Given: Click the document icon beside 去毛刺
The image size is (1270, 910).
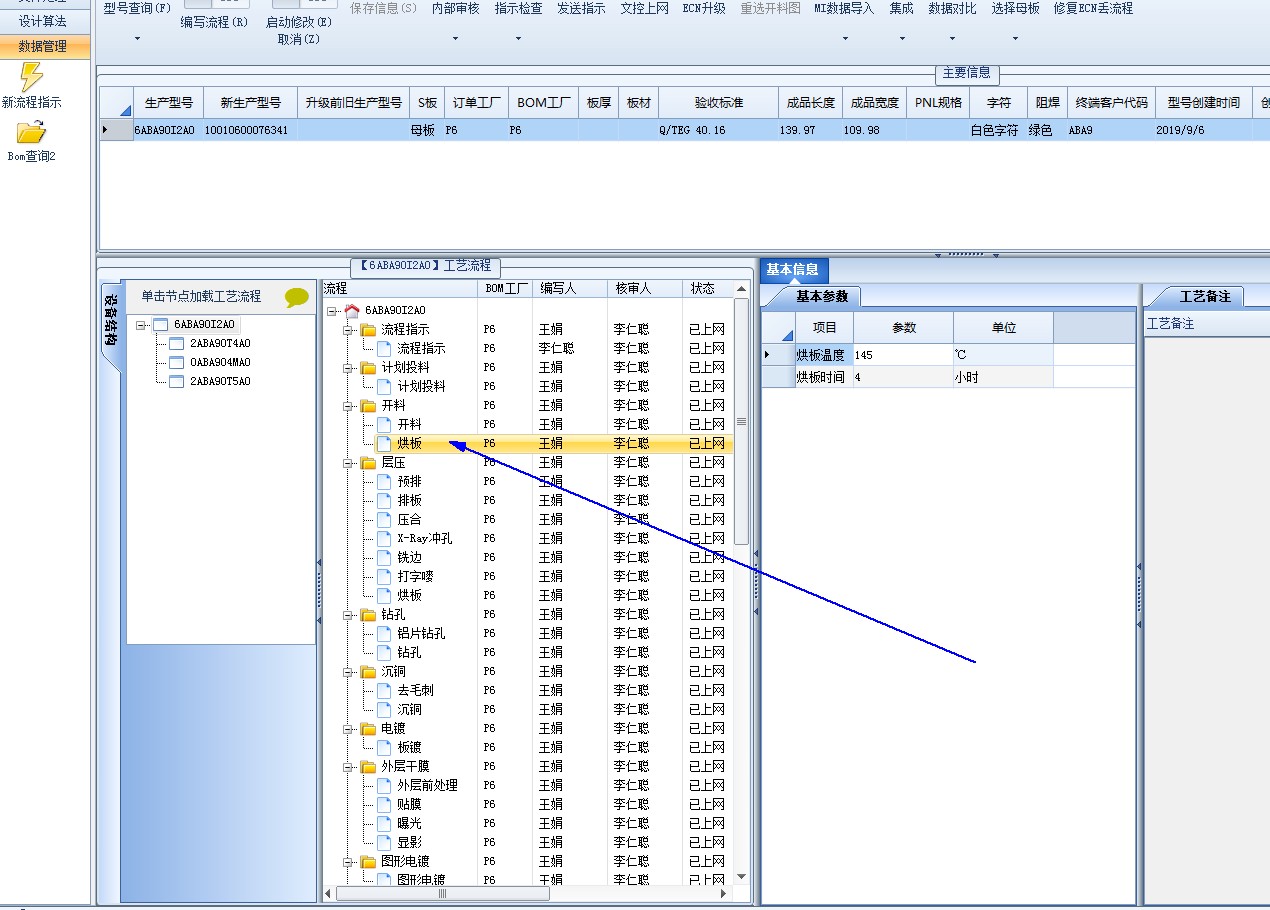Looking at the screenshot, I should [x=385, y=691].
